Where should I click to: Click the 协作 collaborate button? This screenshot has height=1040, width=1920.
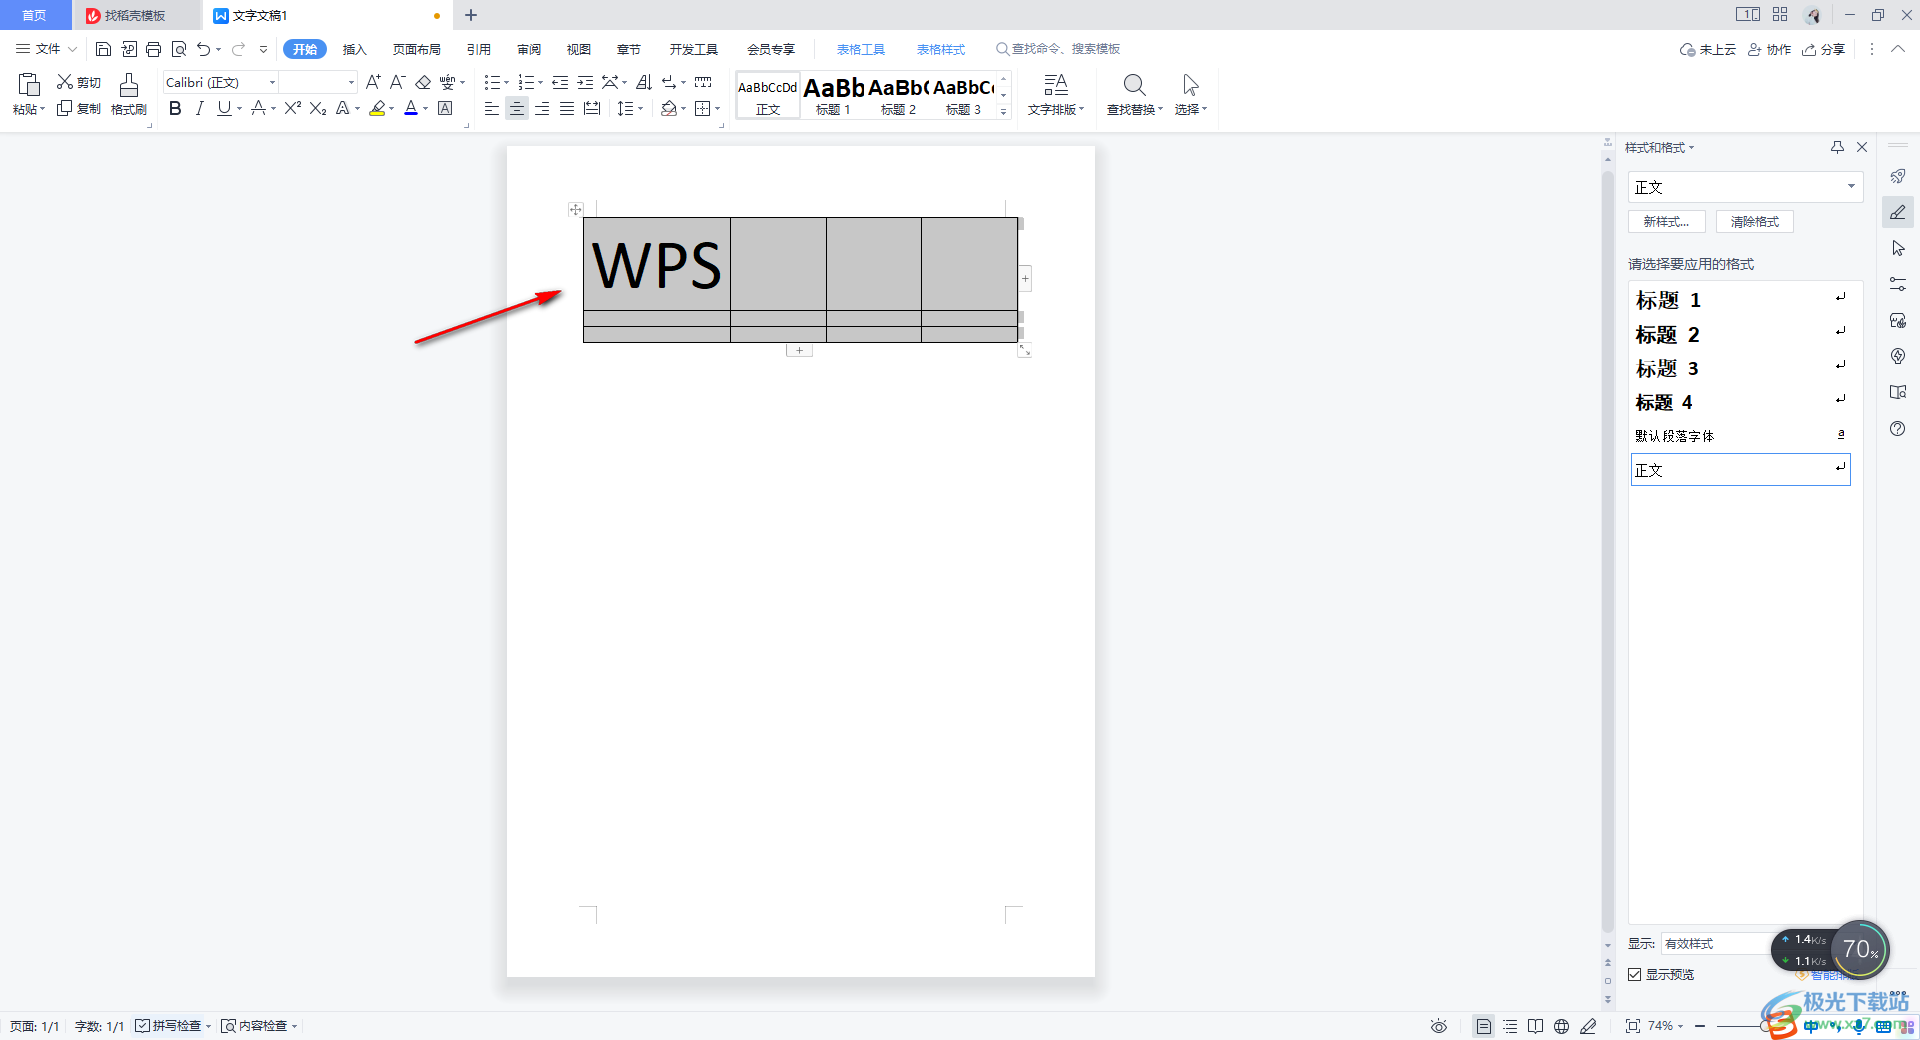1769,49
